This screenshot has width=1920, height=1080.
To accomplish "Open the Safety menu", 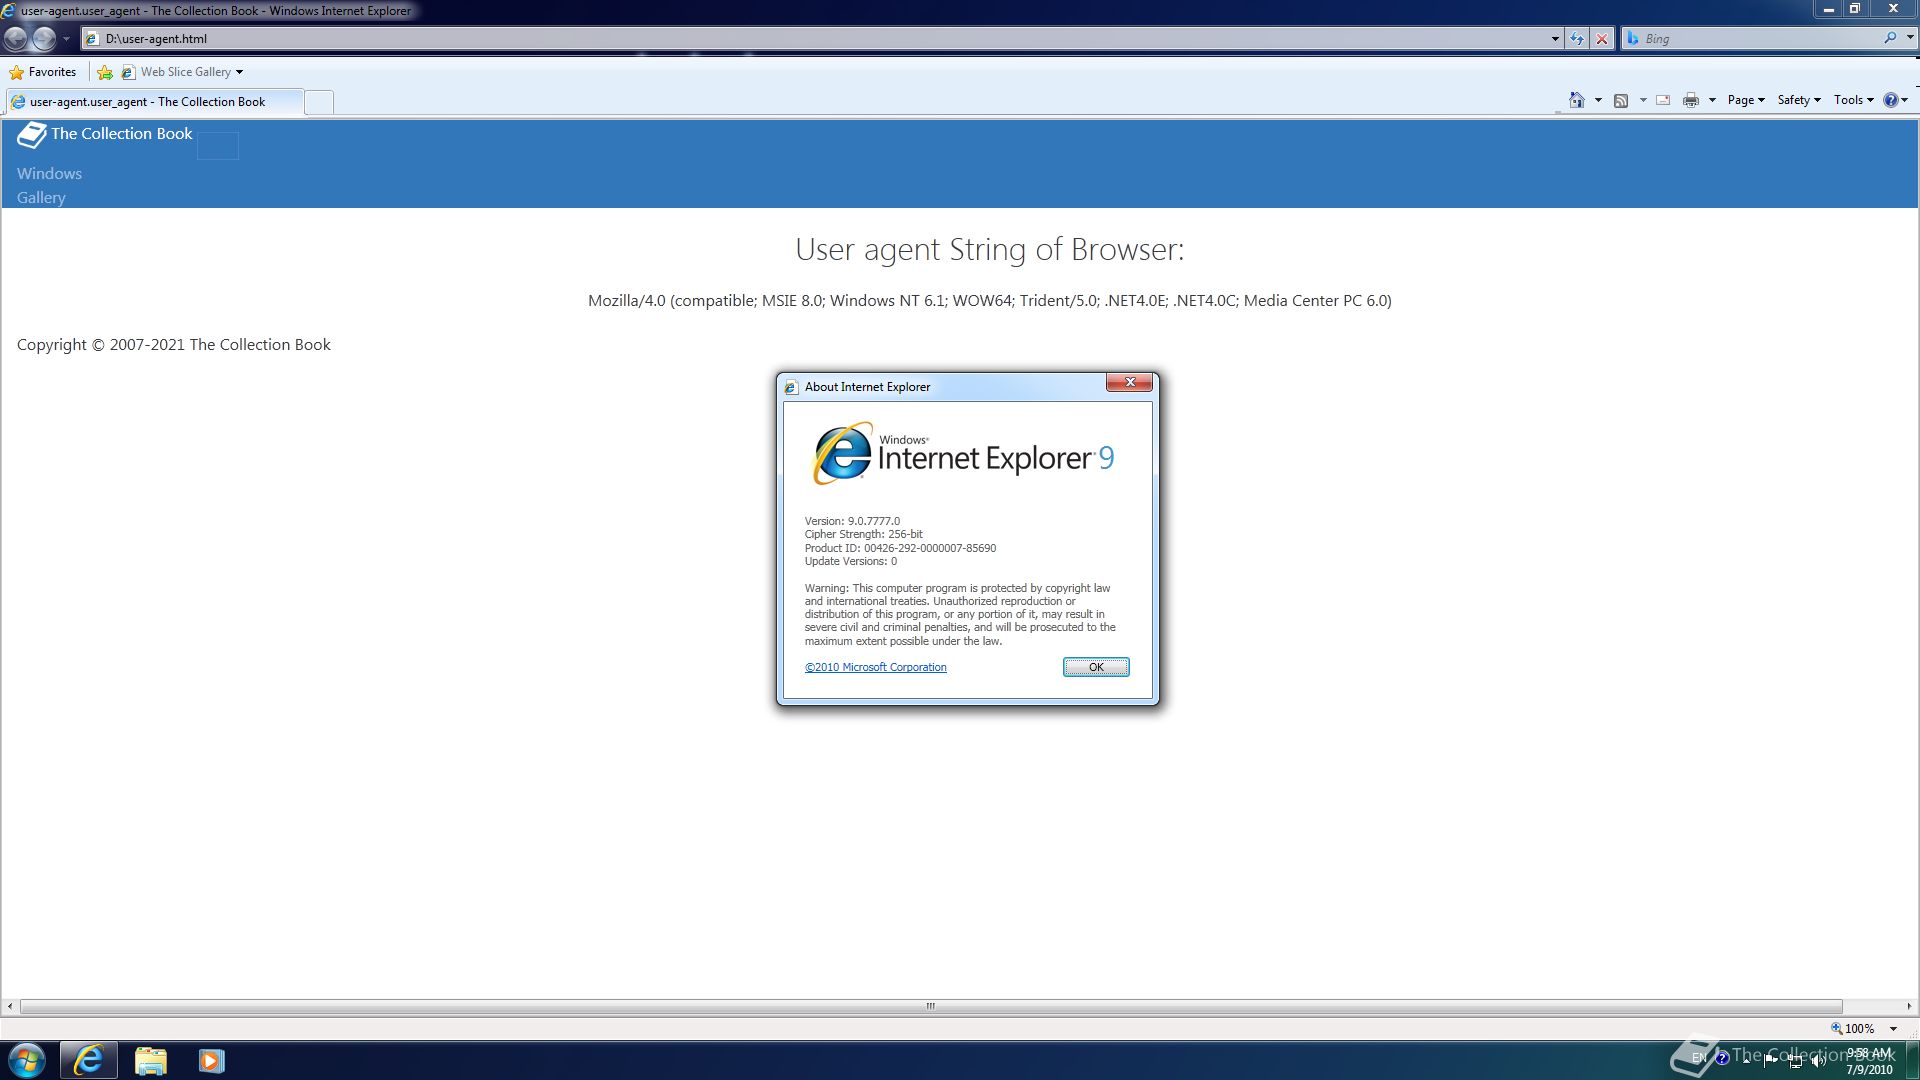I will 1798,100.
